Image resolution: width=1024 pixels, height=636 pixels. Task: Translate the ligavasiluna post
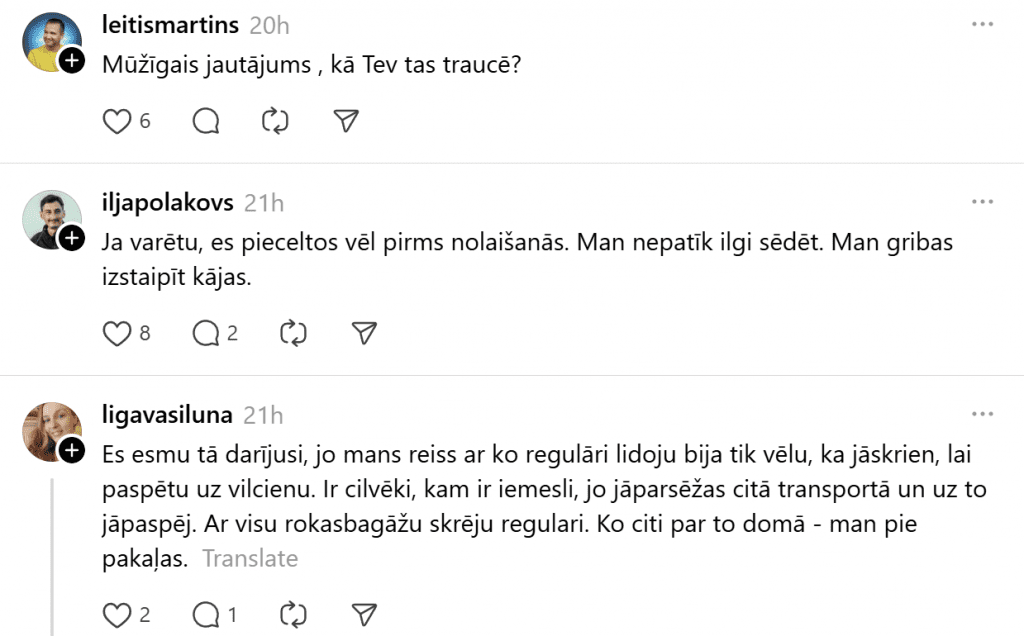[250, 558]
